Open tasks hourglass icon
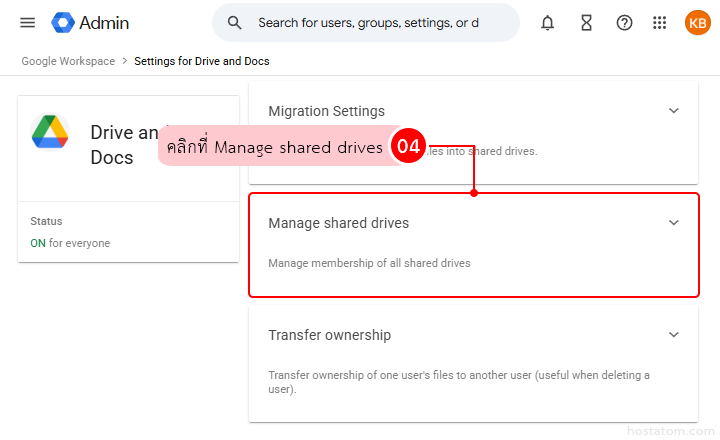The image size is (720, 440). coord(586,23)
